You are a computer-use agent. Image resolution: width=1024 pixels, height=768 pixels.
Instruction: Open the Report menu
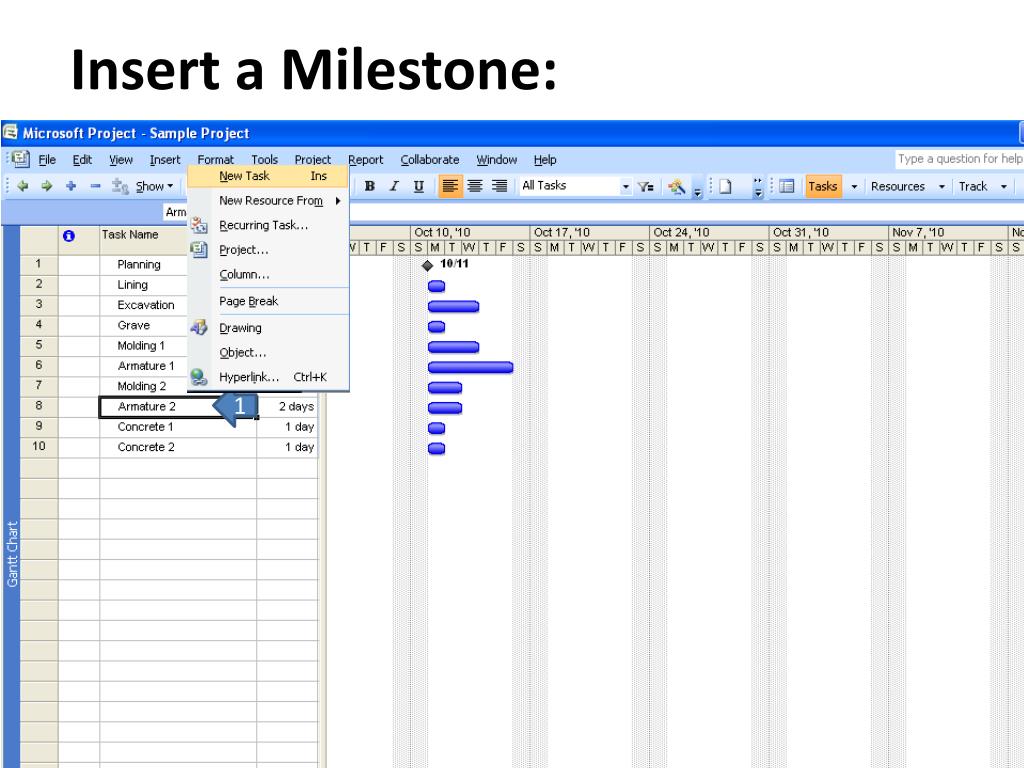(x=366, y=159)
